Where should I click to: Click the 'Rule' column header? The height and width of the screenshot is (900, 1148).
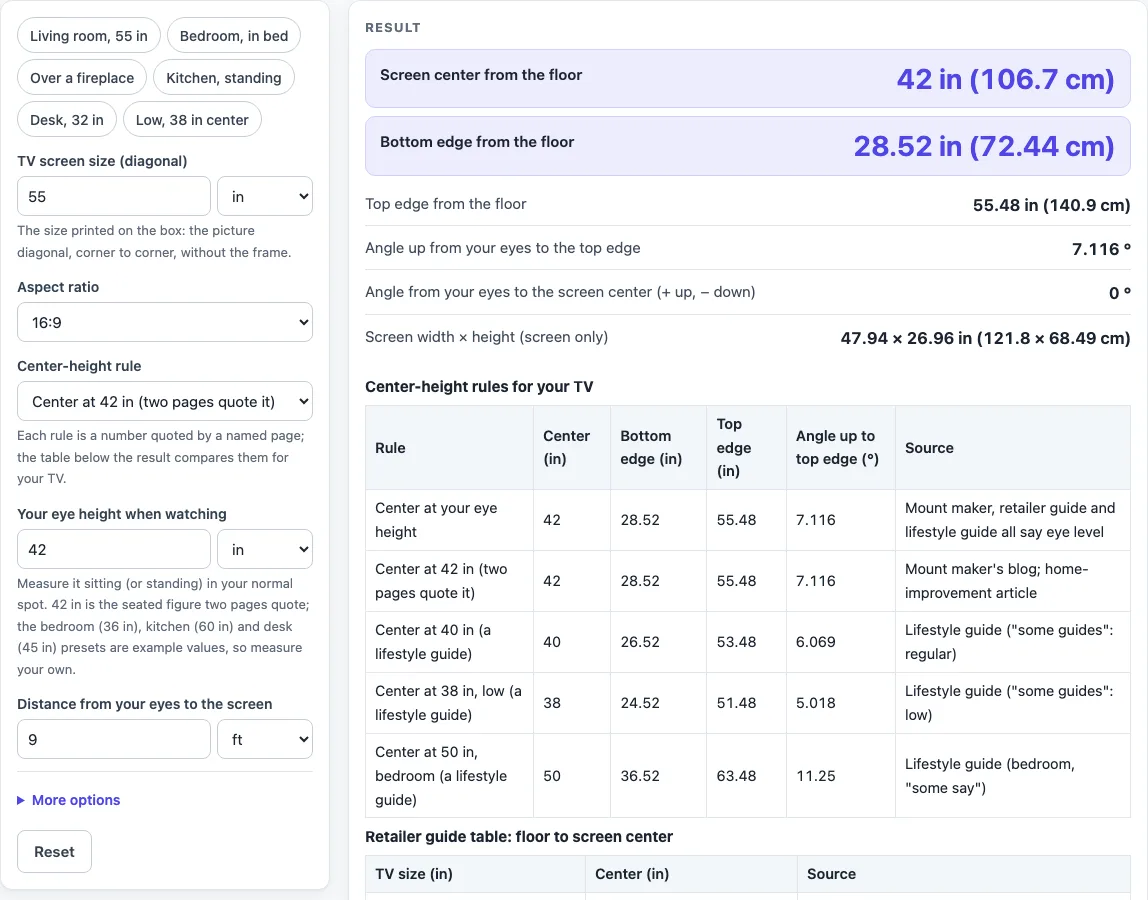pos(450,447)
